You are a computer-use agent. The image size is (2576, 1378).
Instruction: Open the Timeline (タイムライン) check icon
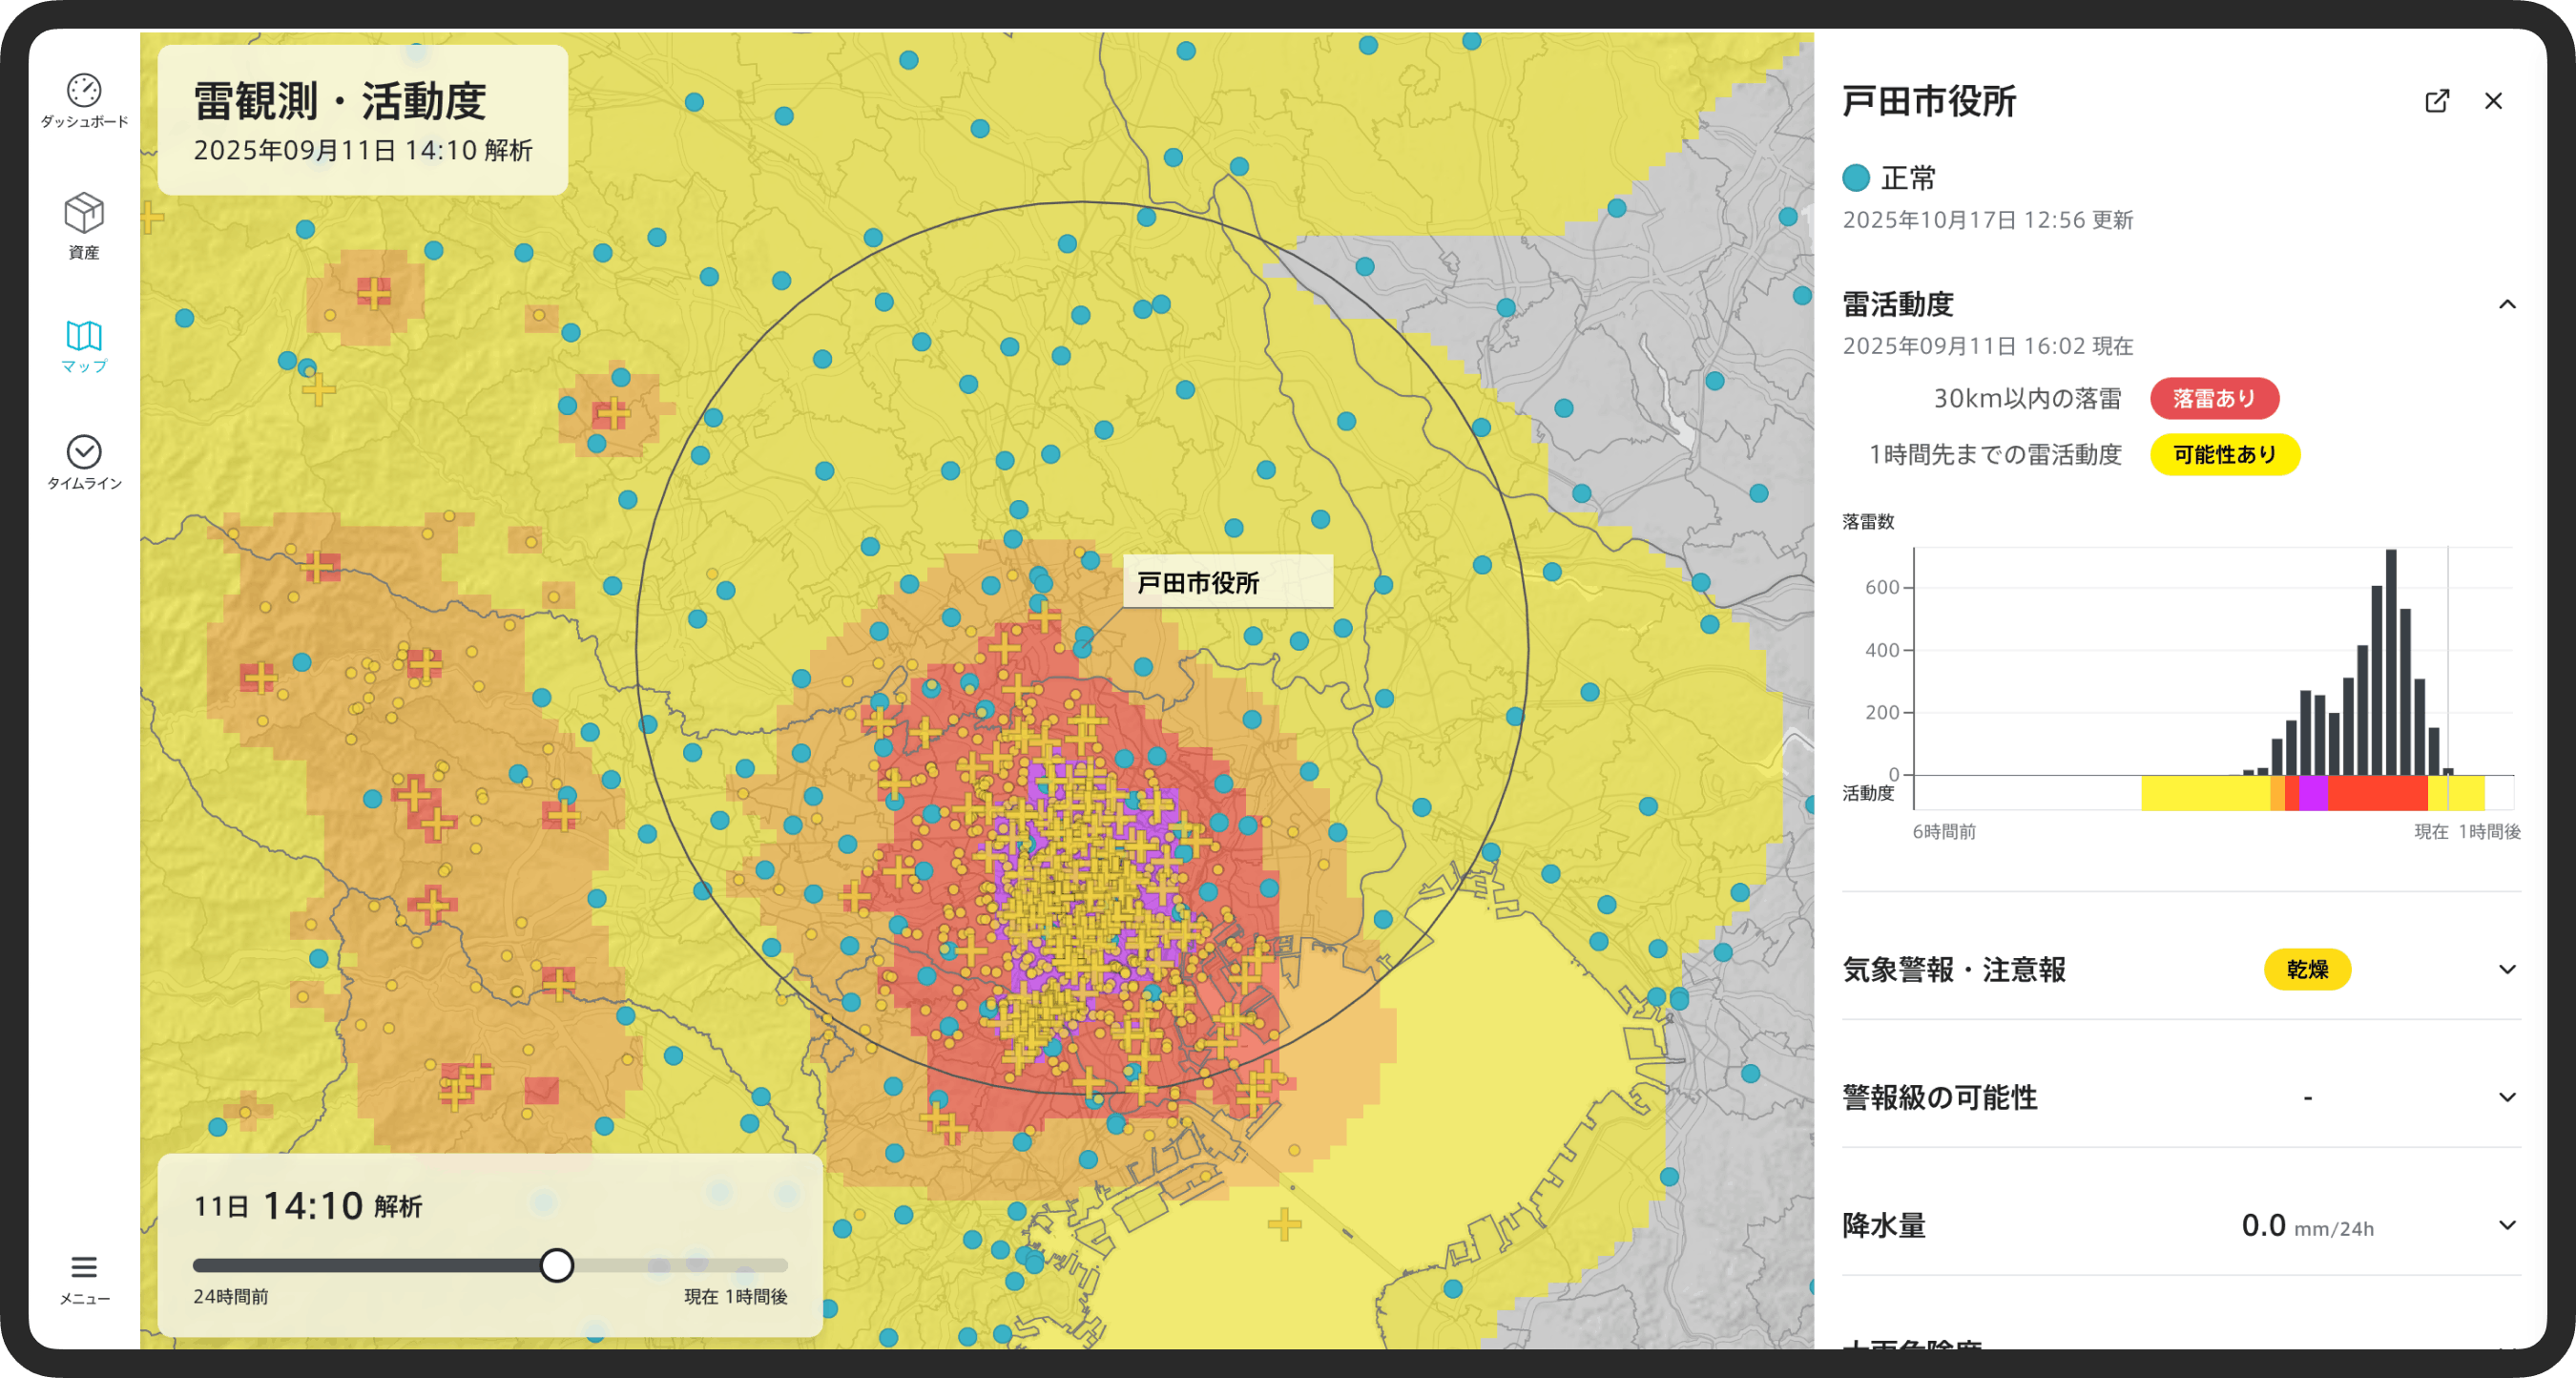point(84,453)
